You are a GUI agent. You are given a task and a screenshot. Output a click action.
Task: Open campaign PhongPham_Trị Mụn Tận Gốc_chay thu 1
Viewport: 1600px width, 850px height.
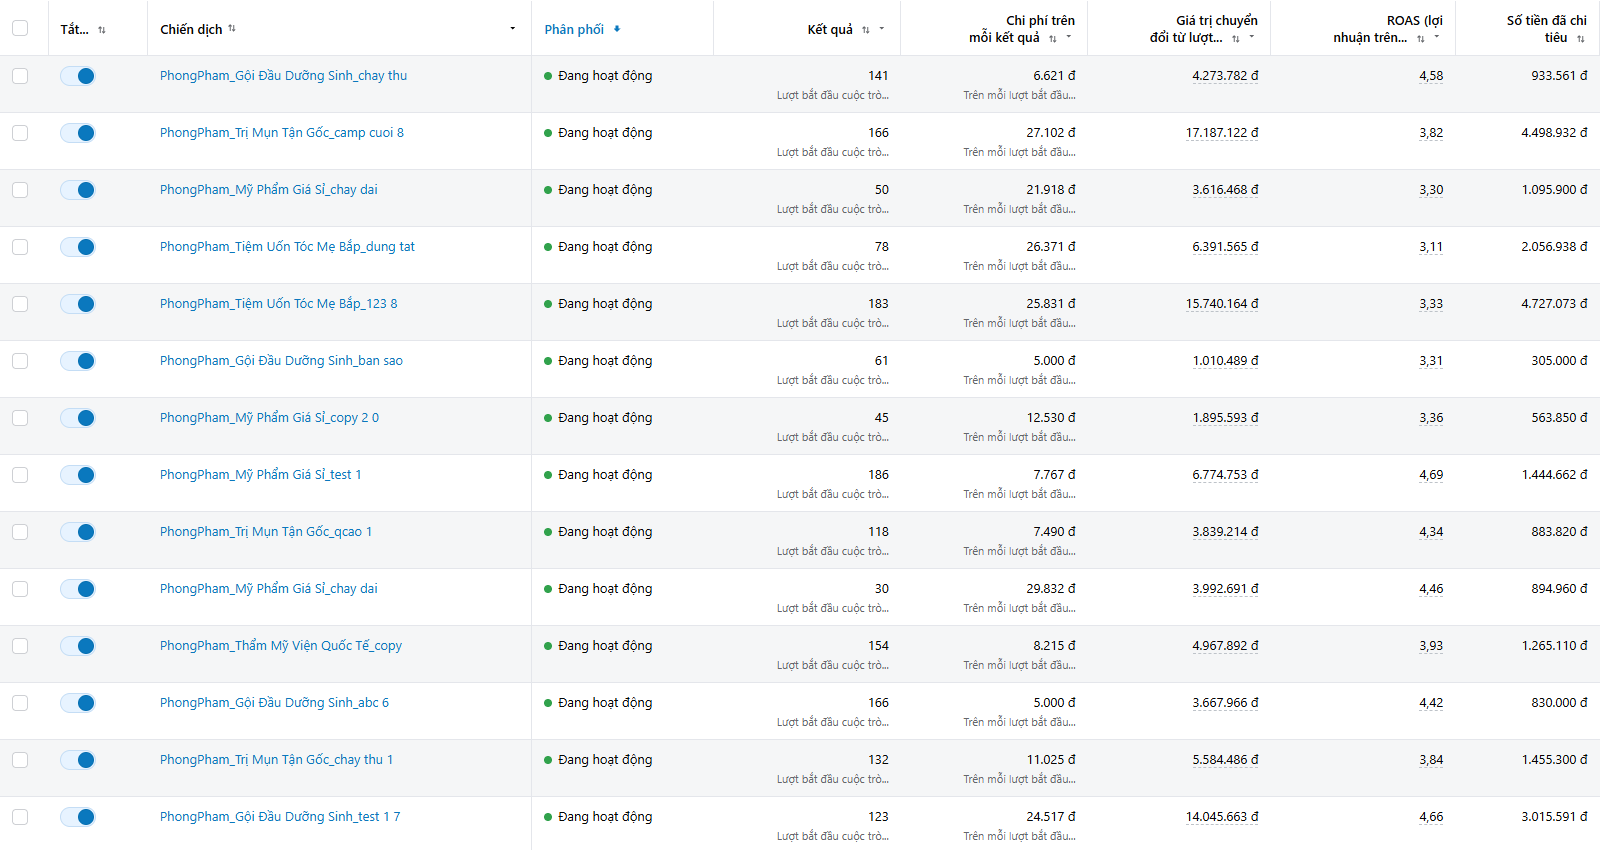[276, 760]
